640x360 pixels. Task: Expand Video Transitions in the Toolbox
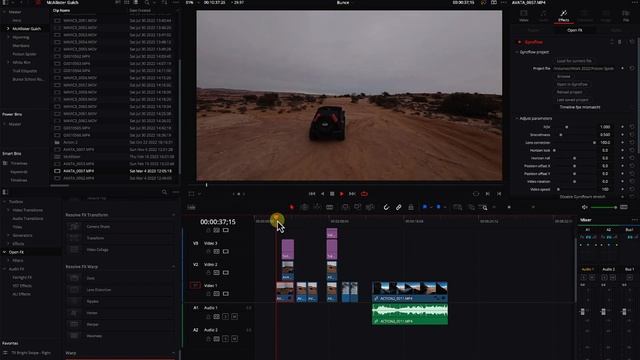point(8,210)
